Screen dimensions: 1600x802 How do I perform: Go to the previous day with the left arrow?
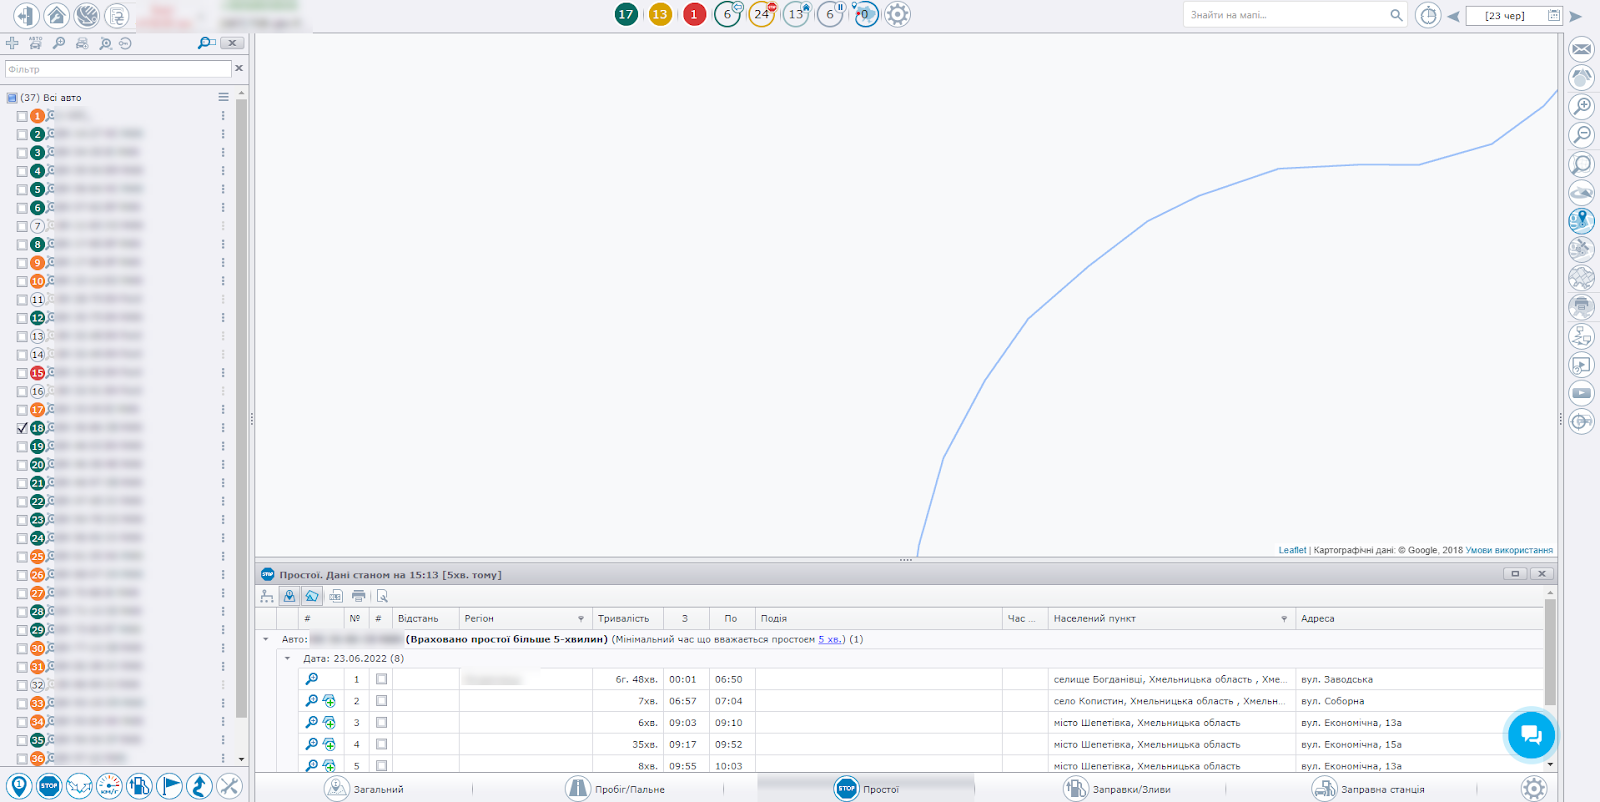1453,16
